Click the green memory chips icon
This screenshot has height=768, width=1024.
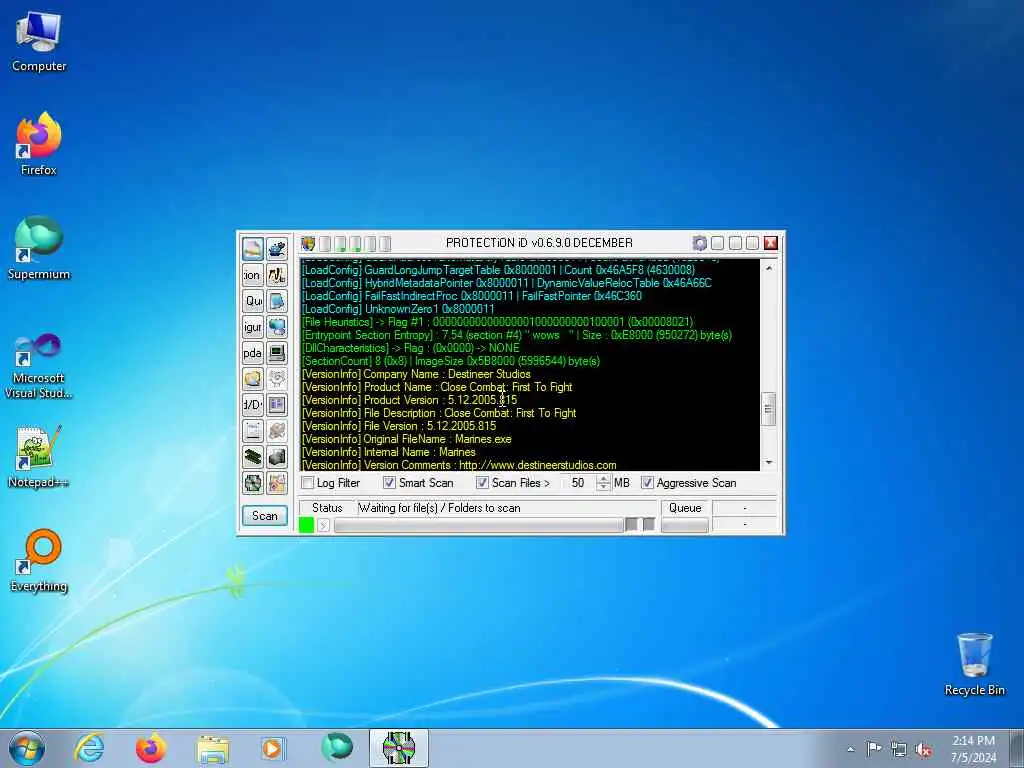pos(253,457)
